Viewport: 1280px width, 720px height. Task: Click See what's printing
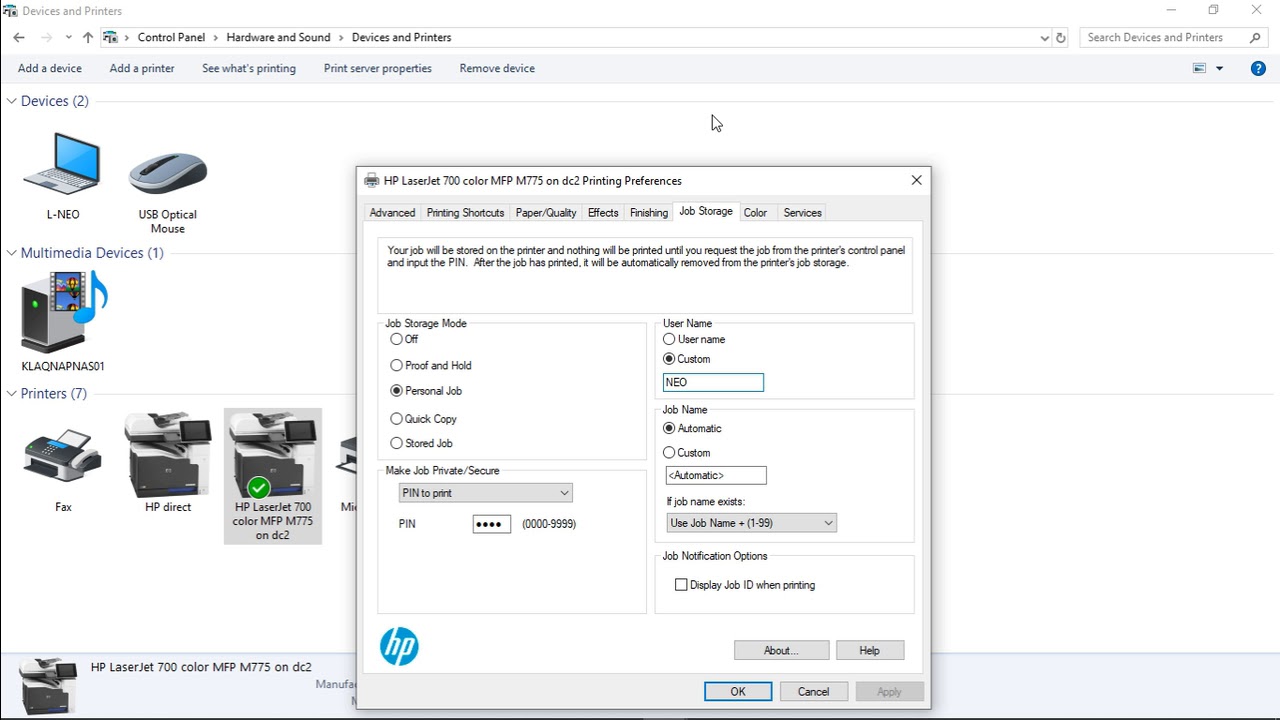(249, 68)
